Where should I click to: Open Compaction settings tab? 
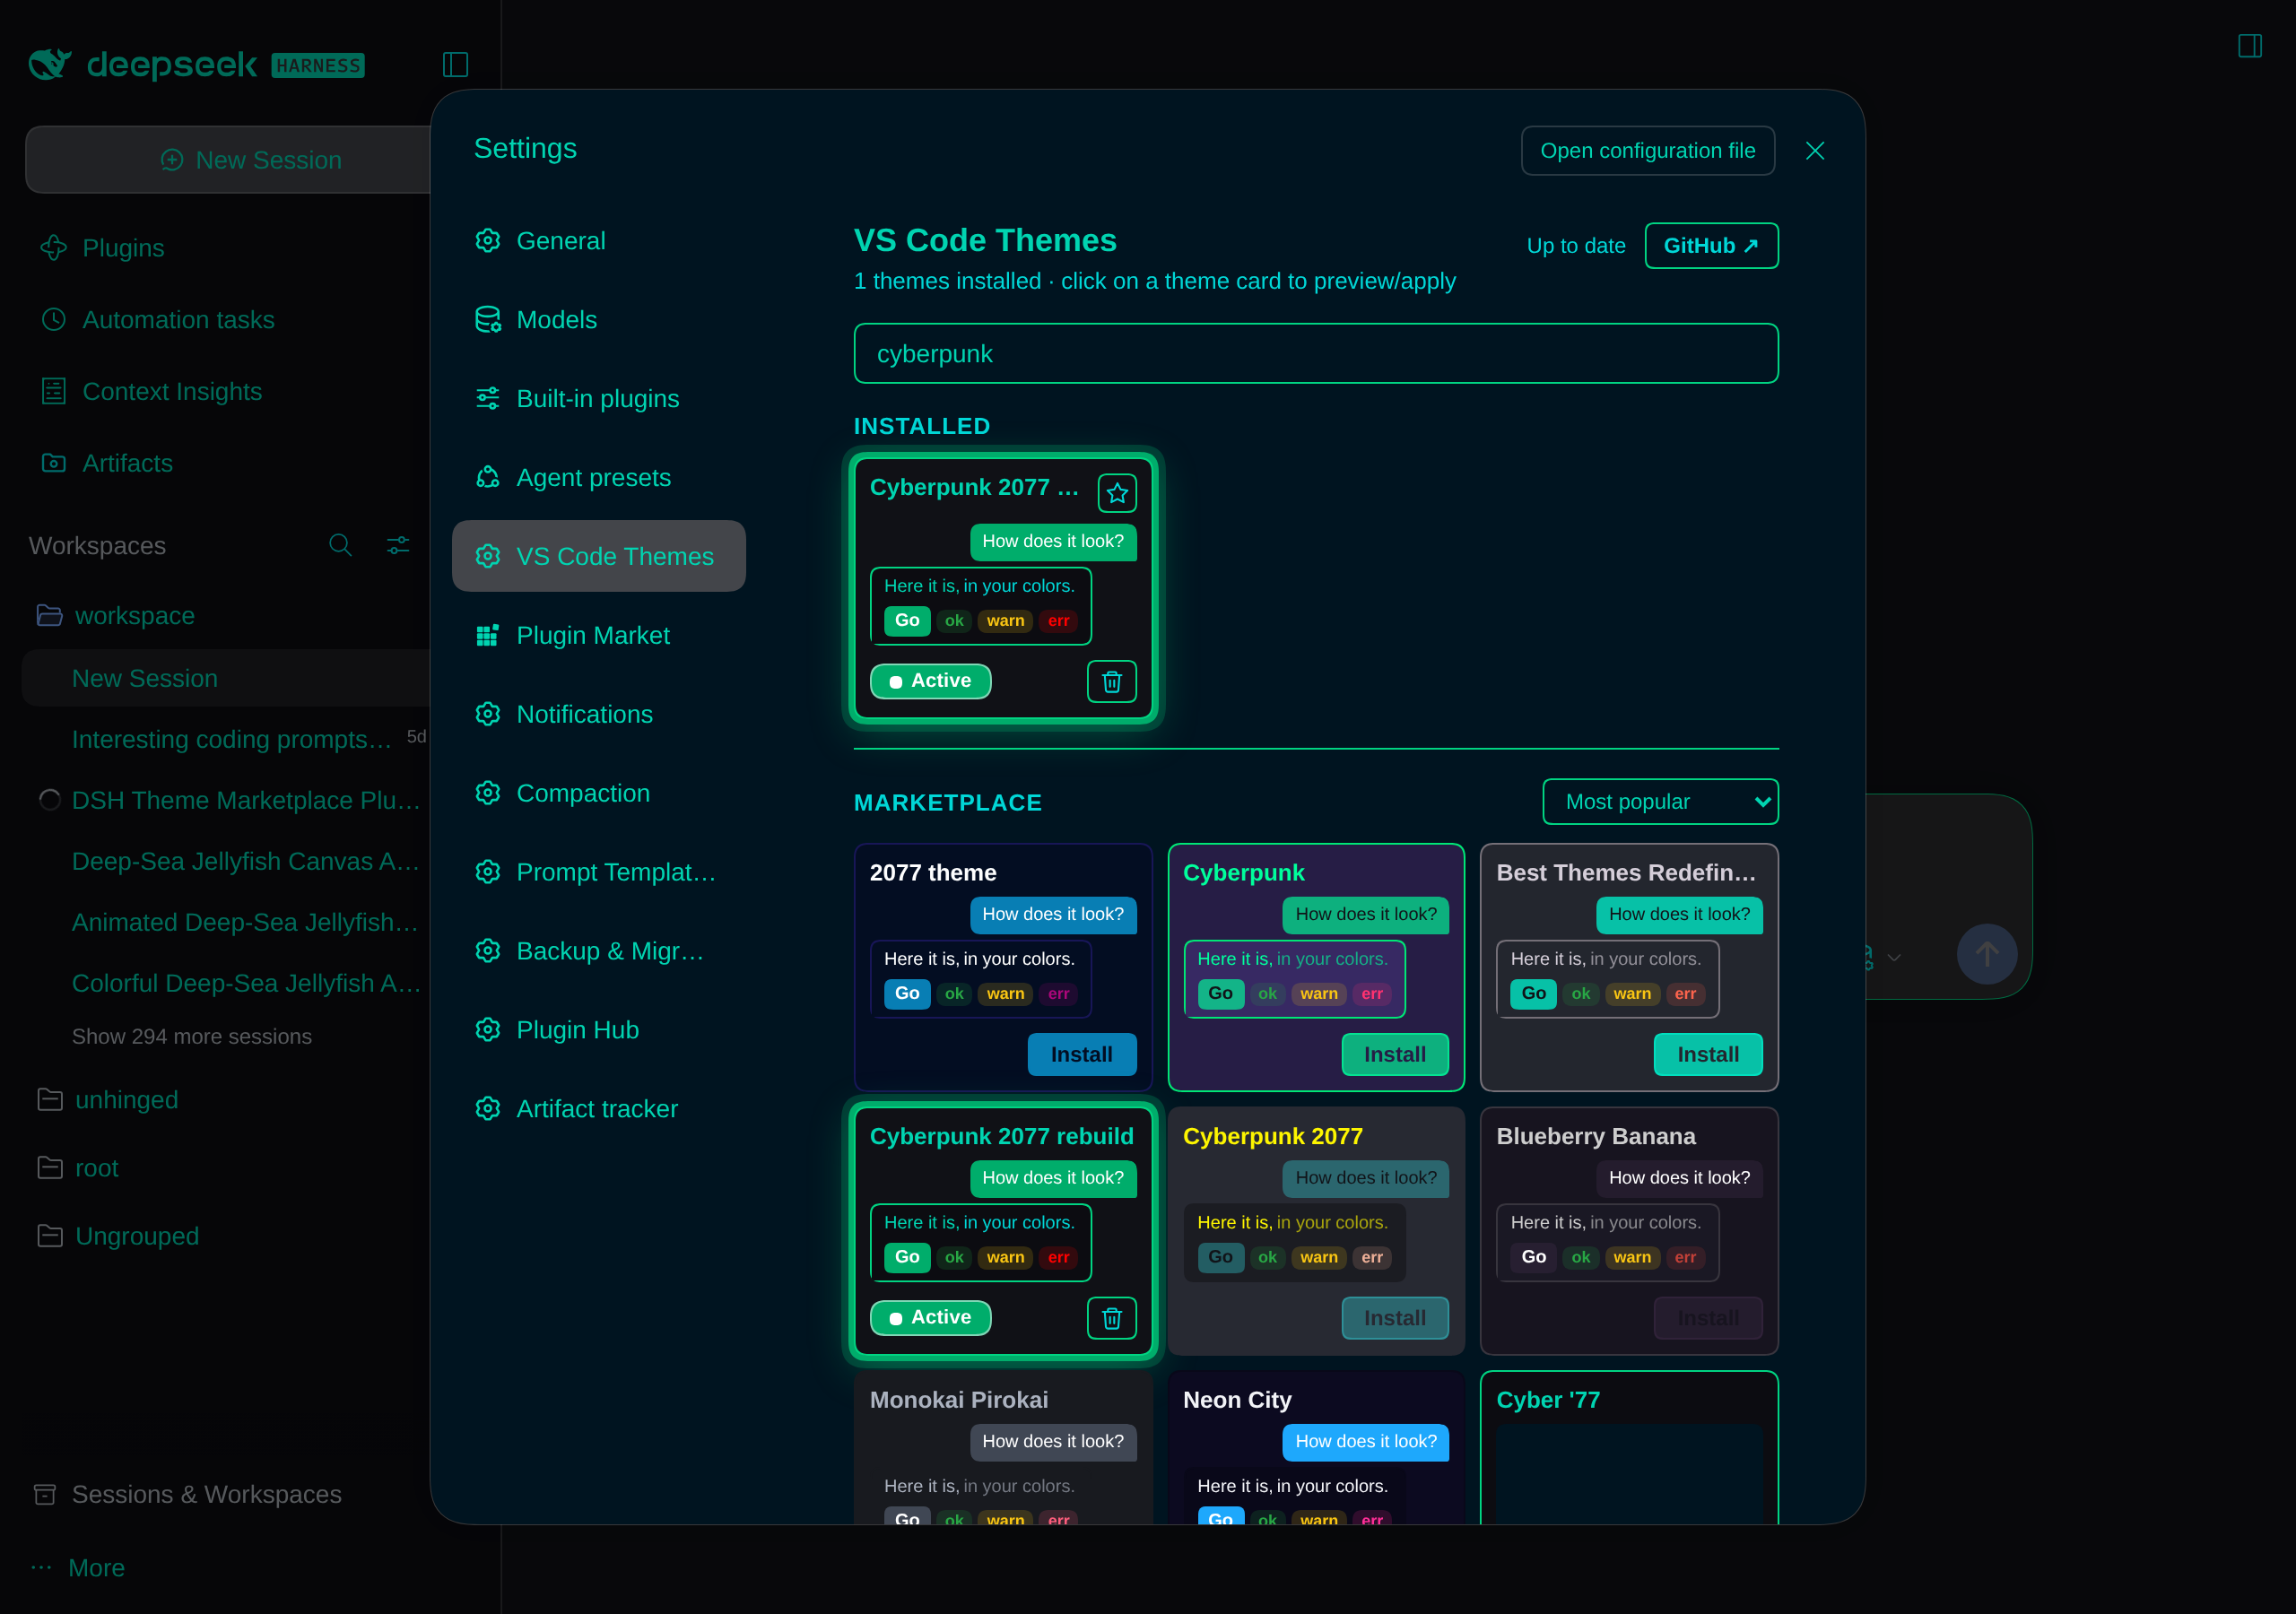598,793
